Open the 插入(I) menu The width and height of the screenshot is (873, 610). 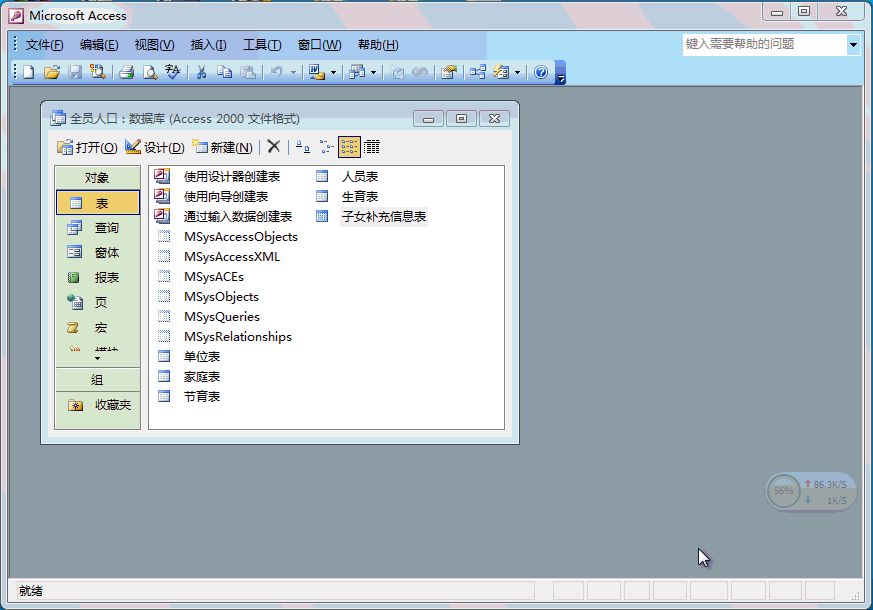208,45
